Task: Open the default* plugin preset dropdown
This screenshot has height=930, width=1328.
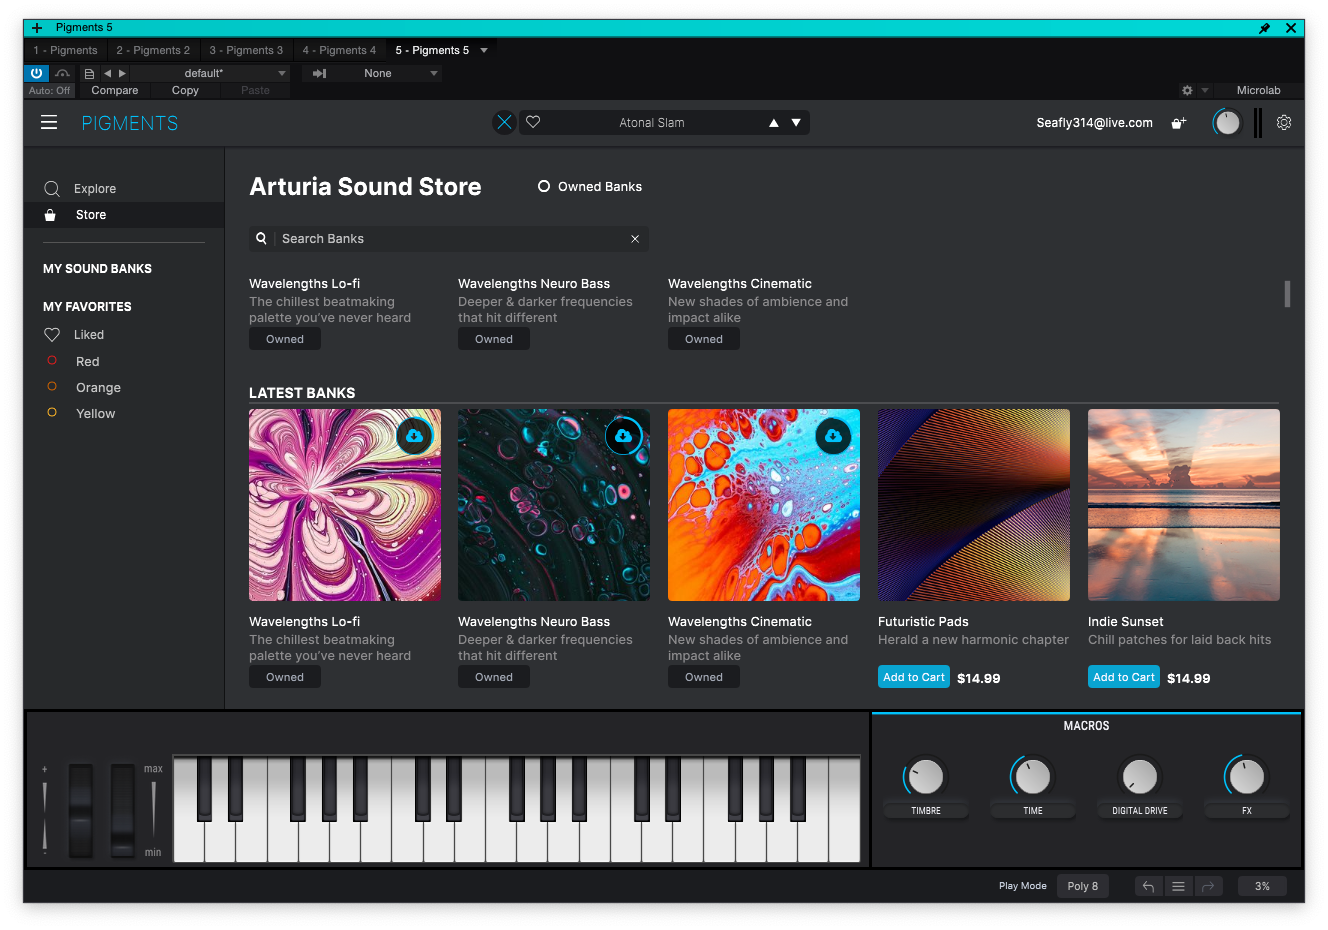Action: 210,73
